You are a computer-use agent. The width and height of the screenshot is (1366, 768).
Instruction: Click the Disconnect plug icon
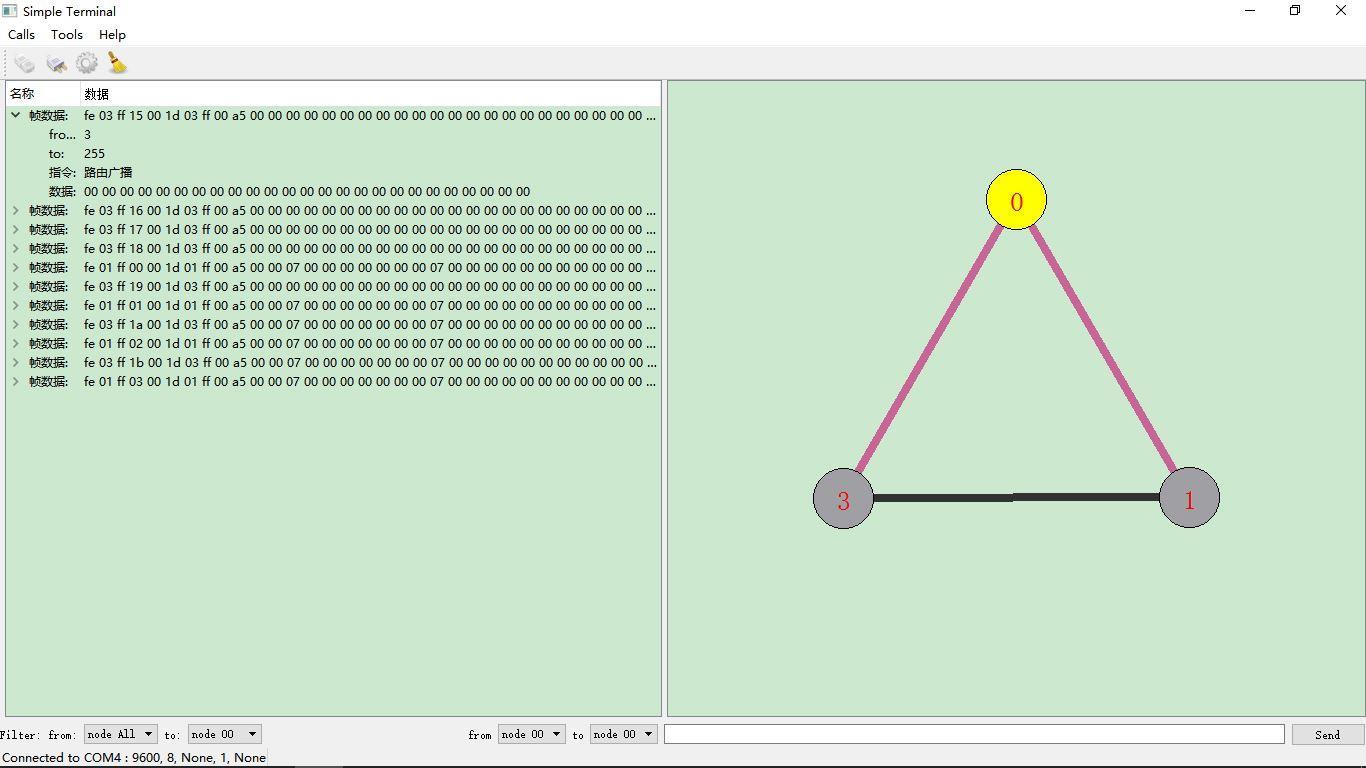click(x=56, y=64)
